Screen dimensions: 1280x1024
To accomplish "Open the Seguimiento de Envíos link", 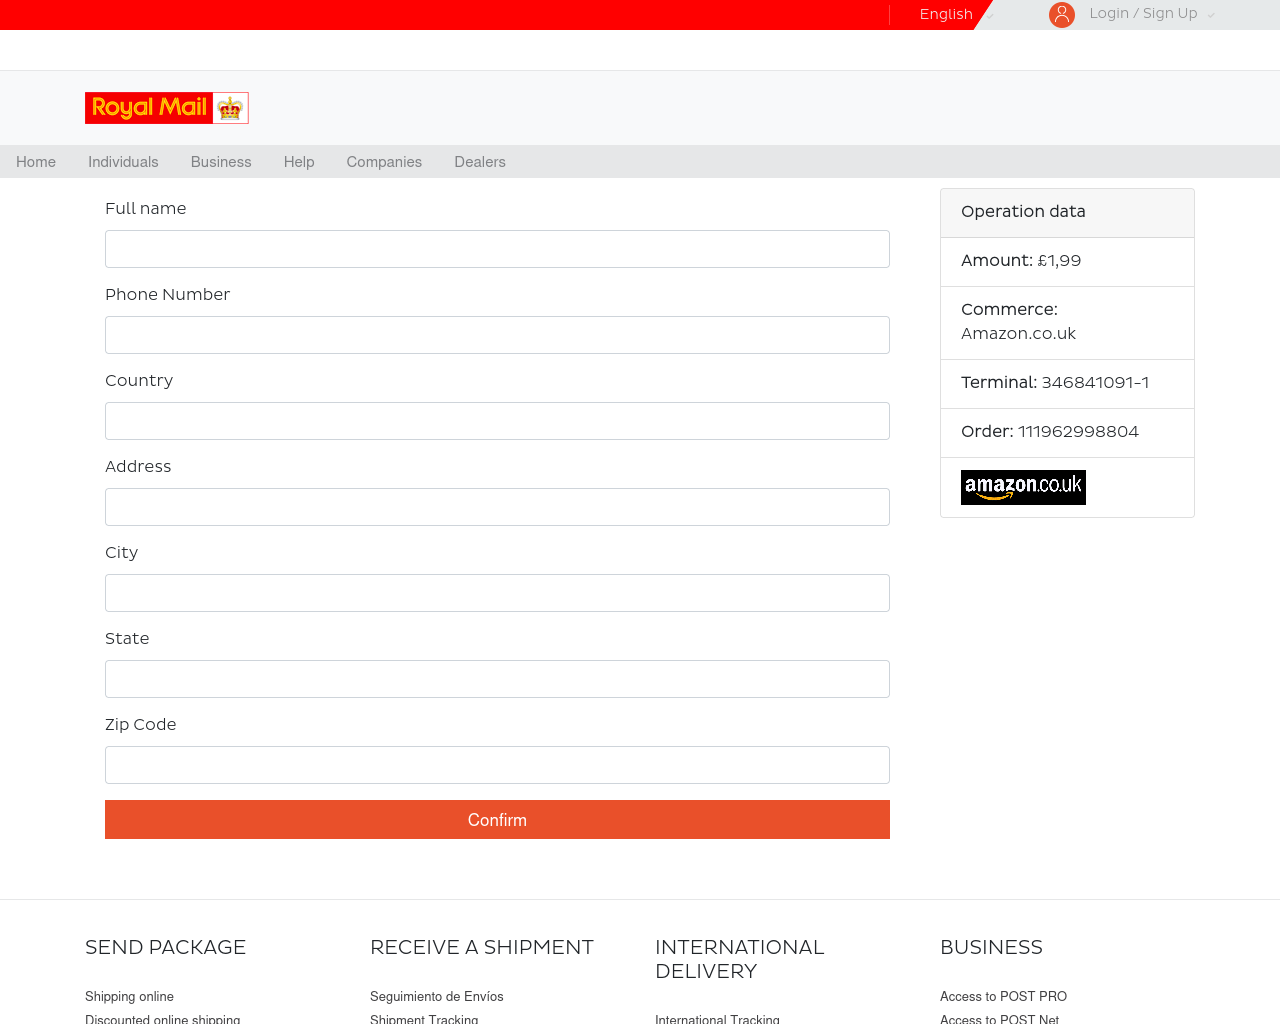I will (437, 996).
